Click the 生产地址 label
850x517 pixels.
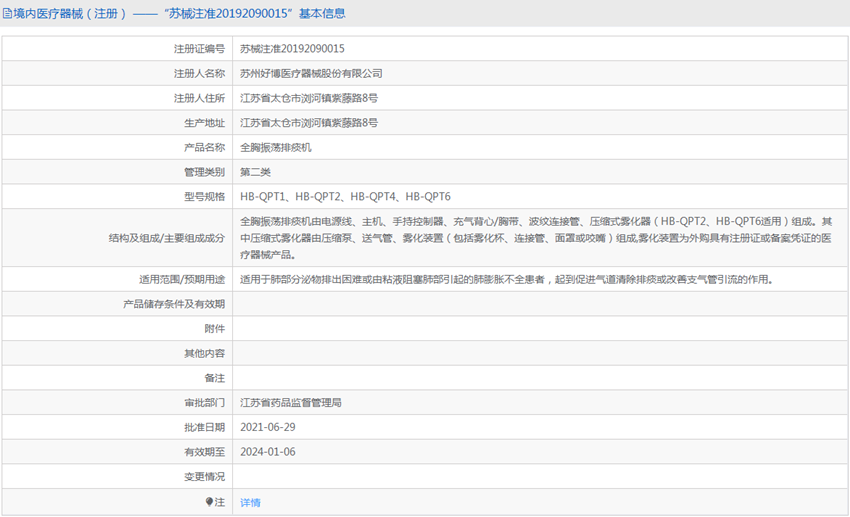[x=204, y=122]
